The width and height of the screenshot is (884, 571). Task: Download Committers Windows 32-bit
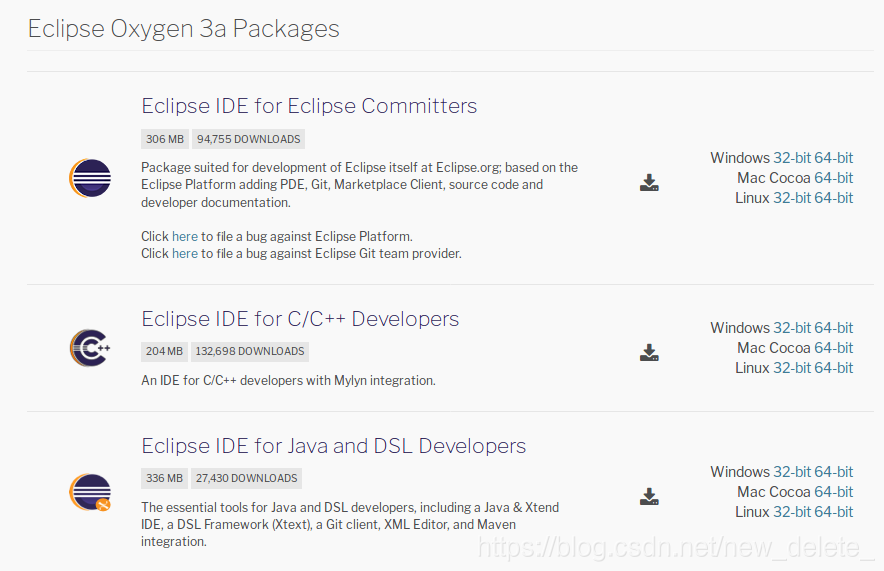point(792,158)
